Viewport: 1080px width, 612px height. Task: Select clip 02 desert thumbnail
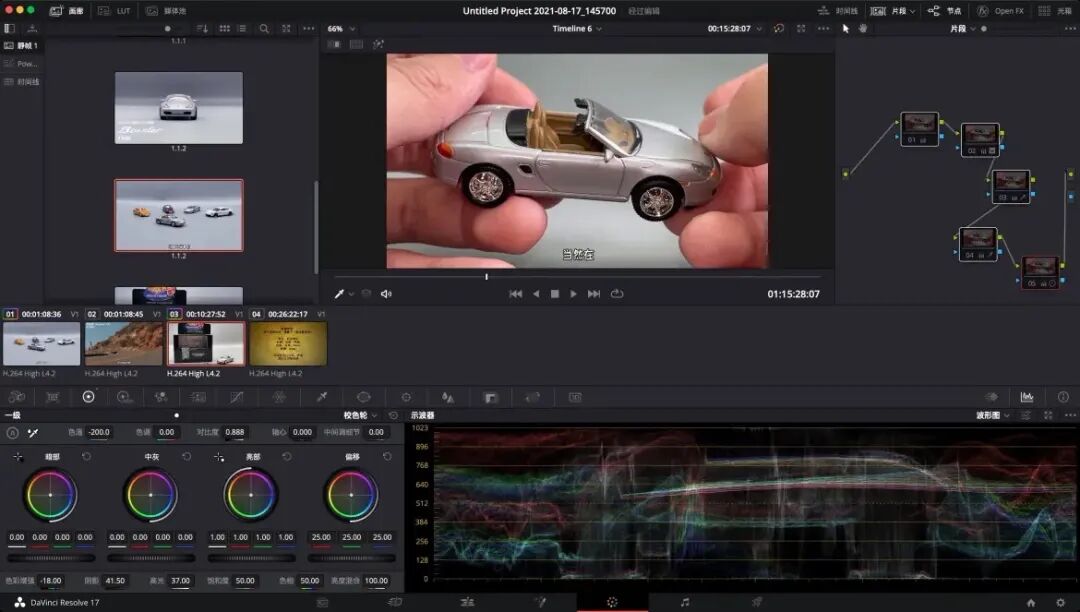click(124, 344)
